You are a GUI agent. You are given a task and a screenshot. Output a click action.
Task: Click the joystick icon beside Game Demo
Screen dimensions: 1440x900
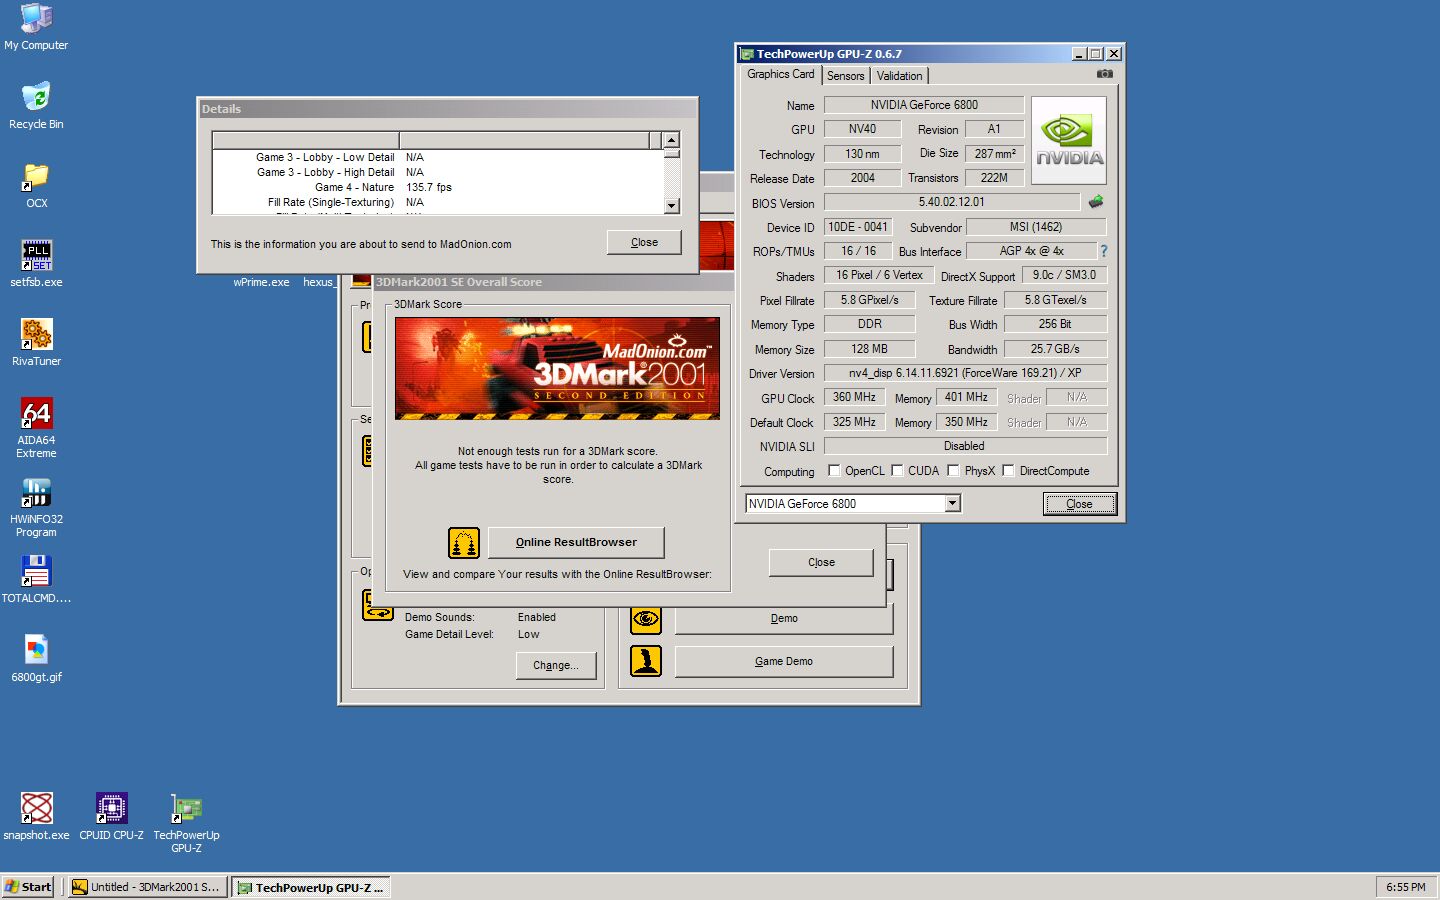(646, 661)
